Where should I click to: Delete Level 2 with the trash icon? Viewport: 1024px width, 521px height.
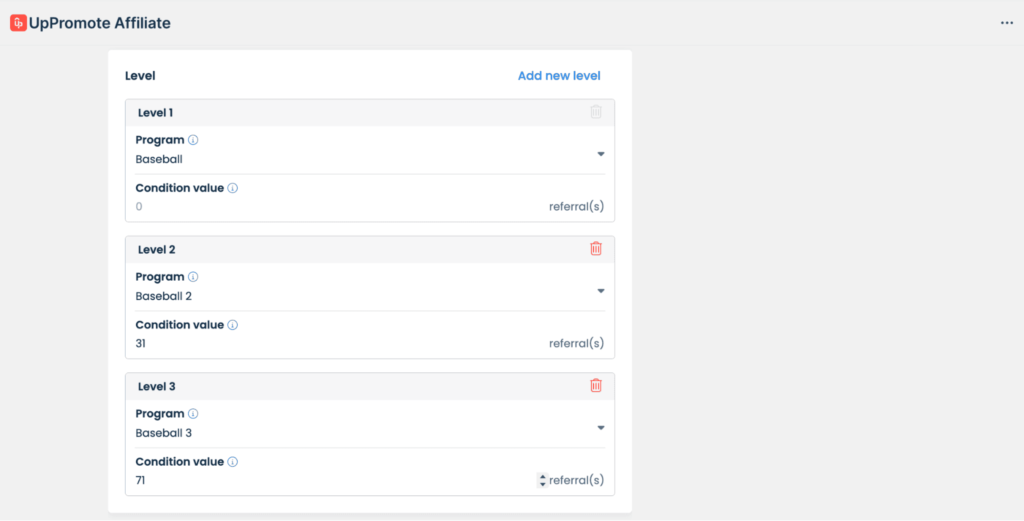596,249
